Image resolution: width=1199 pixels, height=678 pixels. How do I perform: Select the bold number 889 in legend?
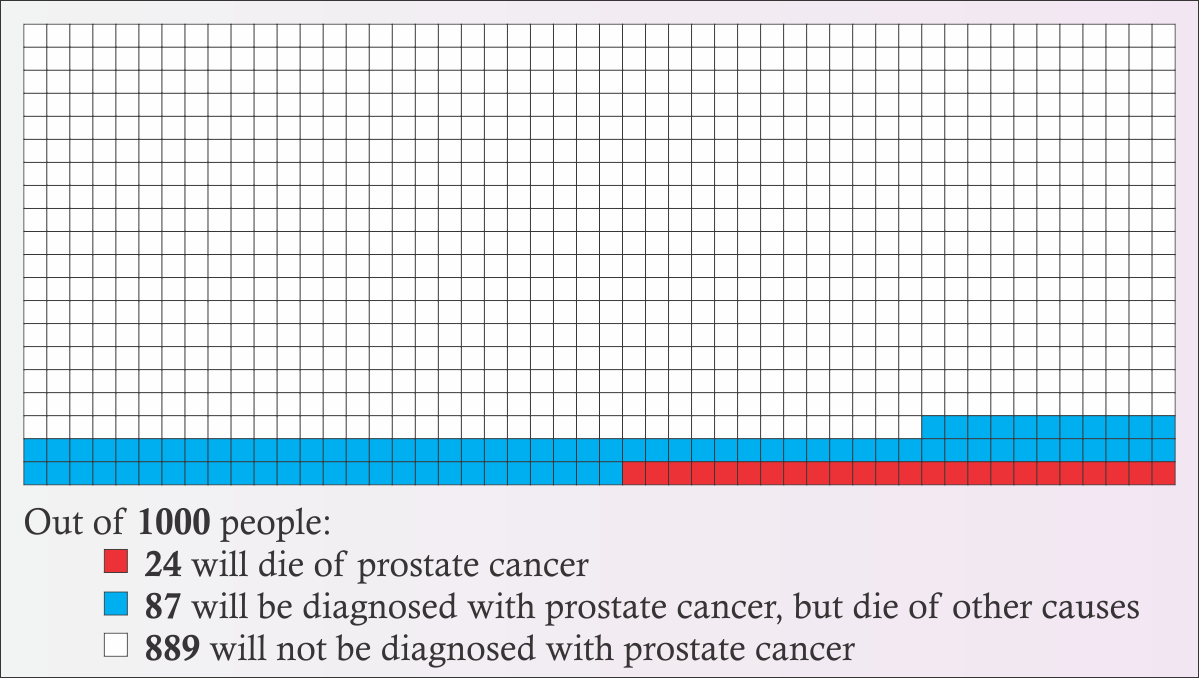click(x=172, y=648)
